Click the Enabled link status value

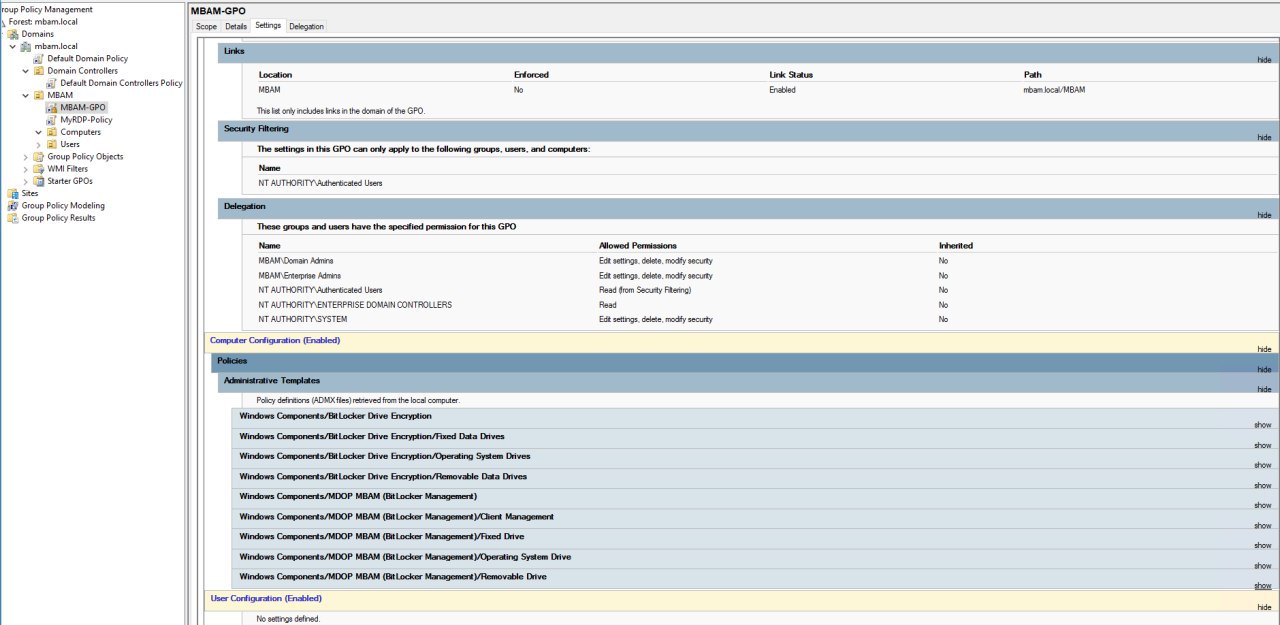(782, 90)
